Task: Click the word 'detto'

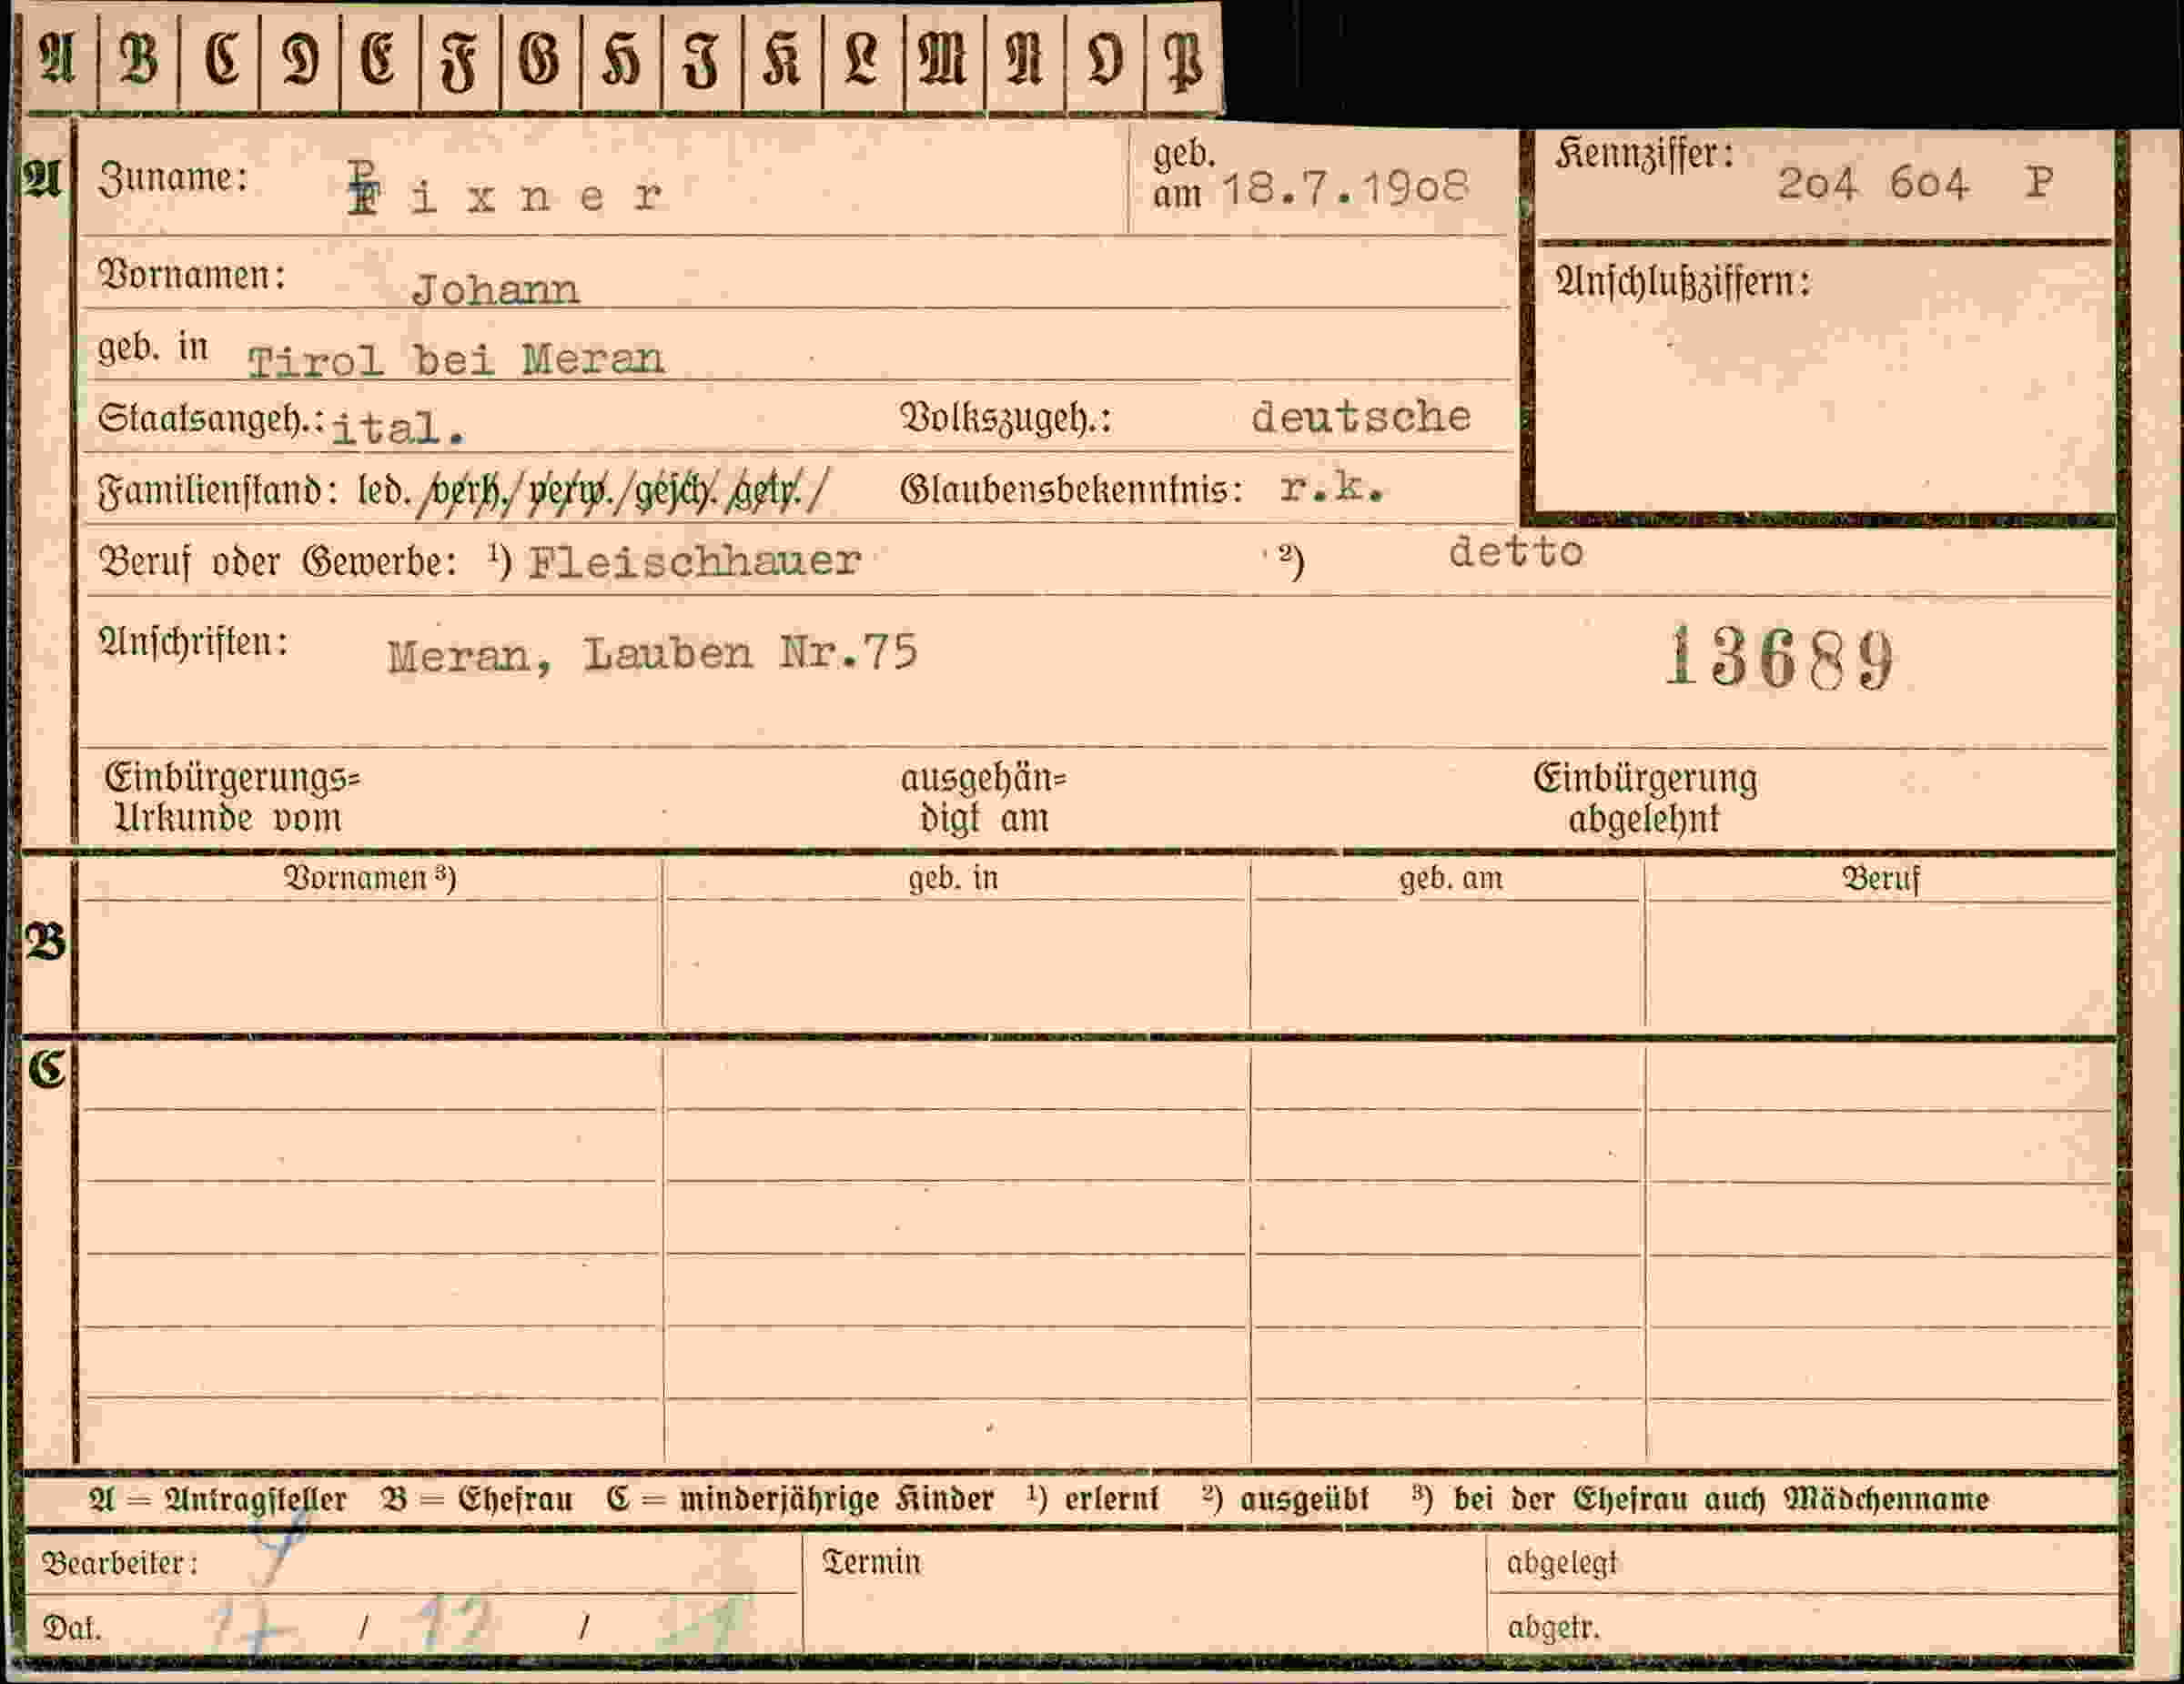Action: 1516,552
